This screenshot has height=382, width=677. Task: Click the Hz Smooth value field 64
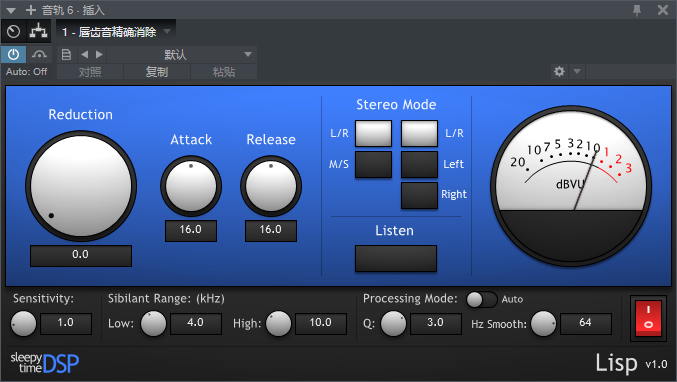pyautogui.click(x=585, y=323)
